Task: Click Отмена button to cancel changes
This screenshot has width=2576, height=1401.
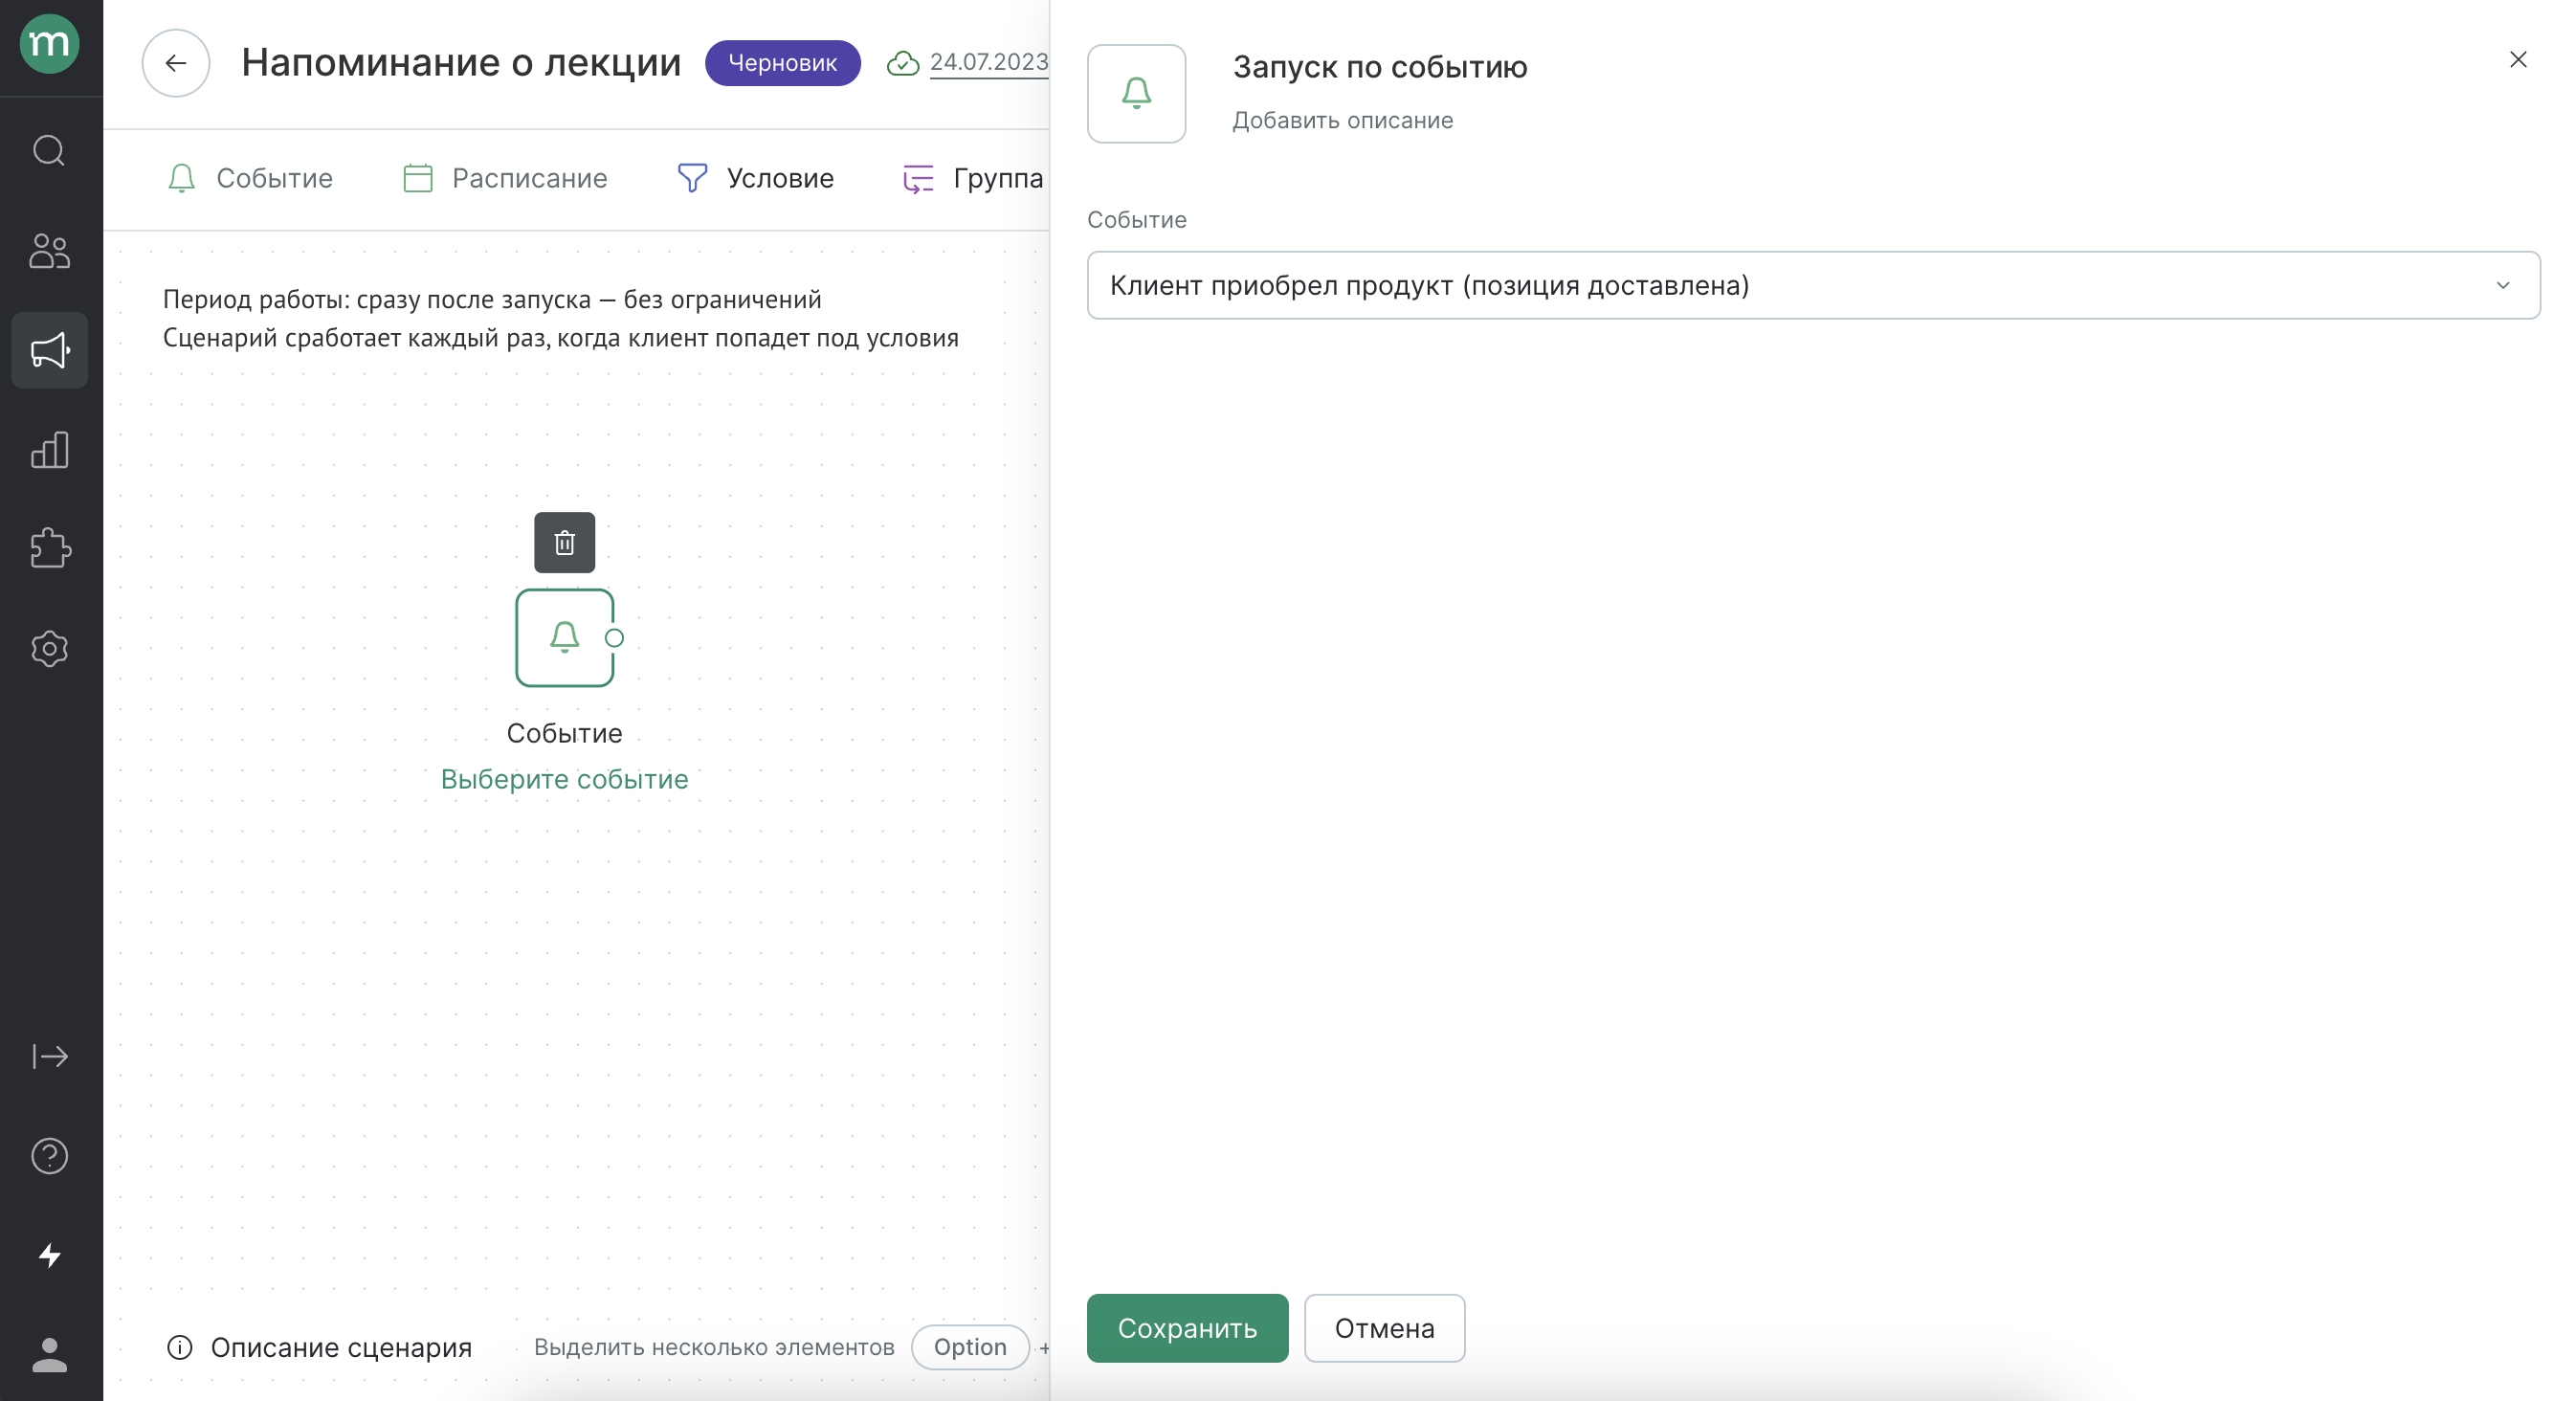Action: (x=1385, y=1328)
